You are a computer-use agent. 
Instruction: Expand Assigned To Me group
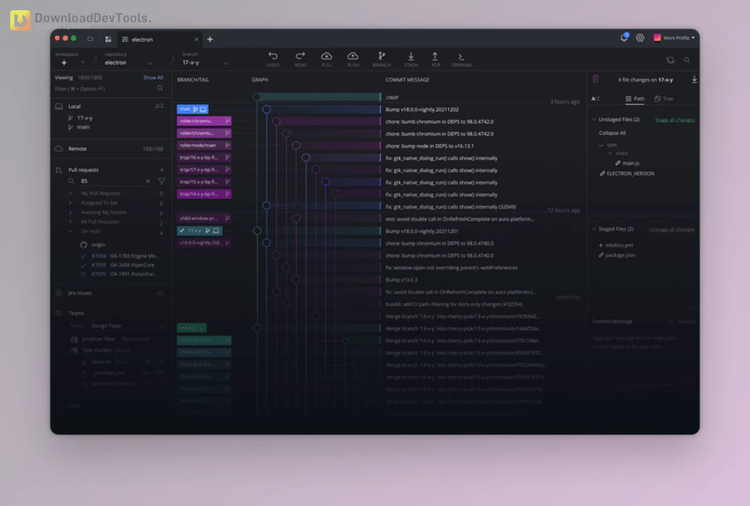(x=71, y=203)
